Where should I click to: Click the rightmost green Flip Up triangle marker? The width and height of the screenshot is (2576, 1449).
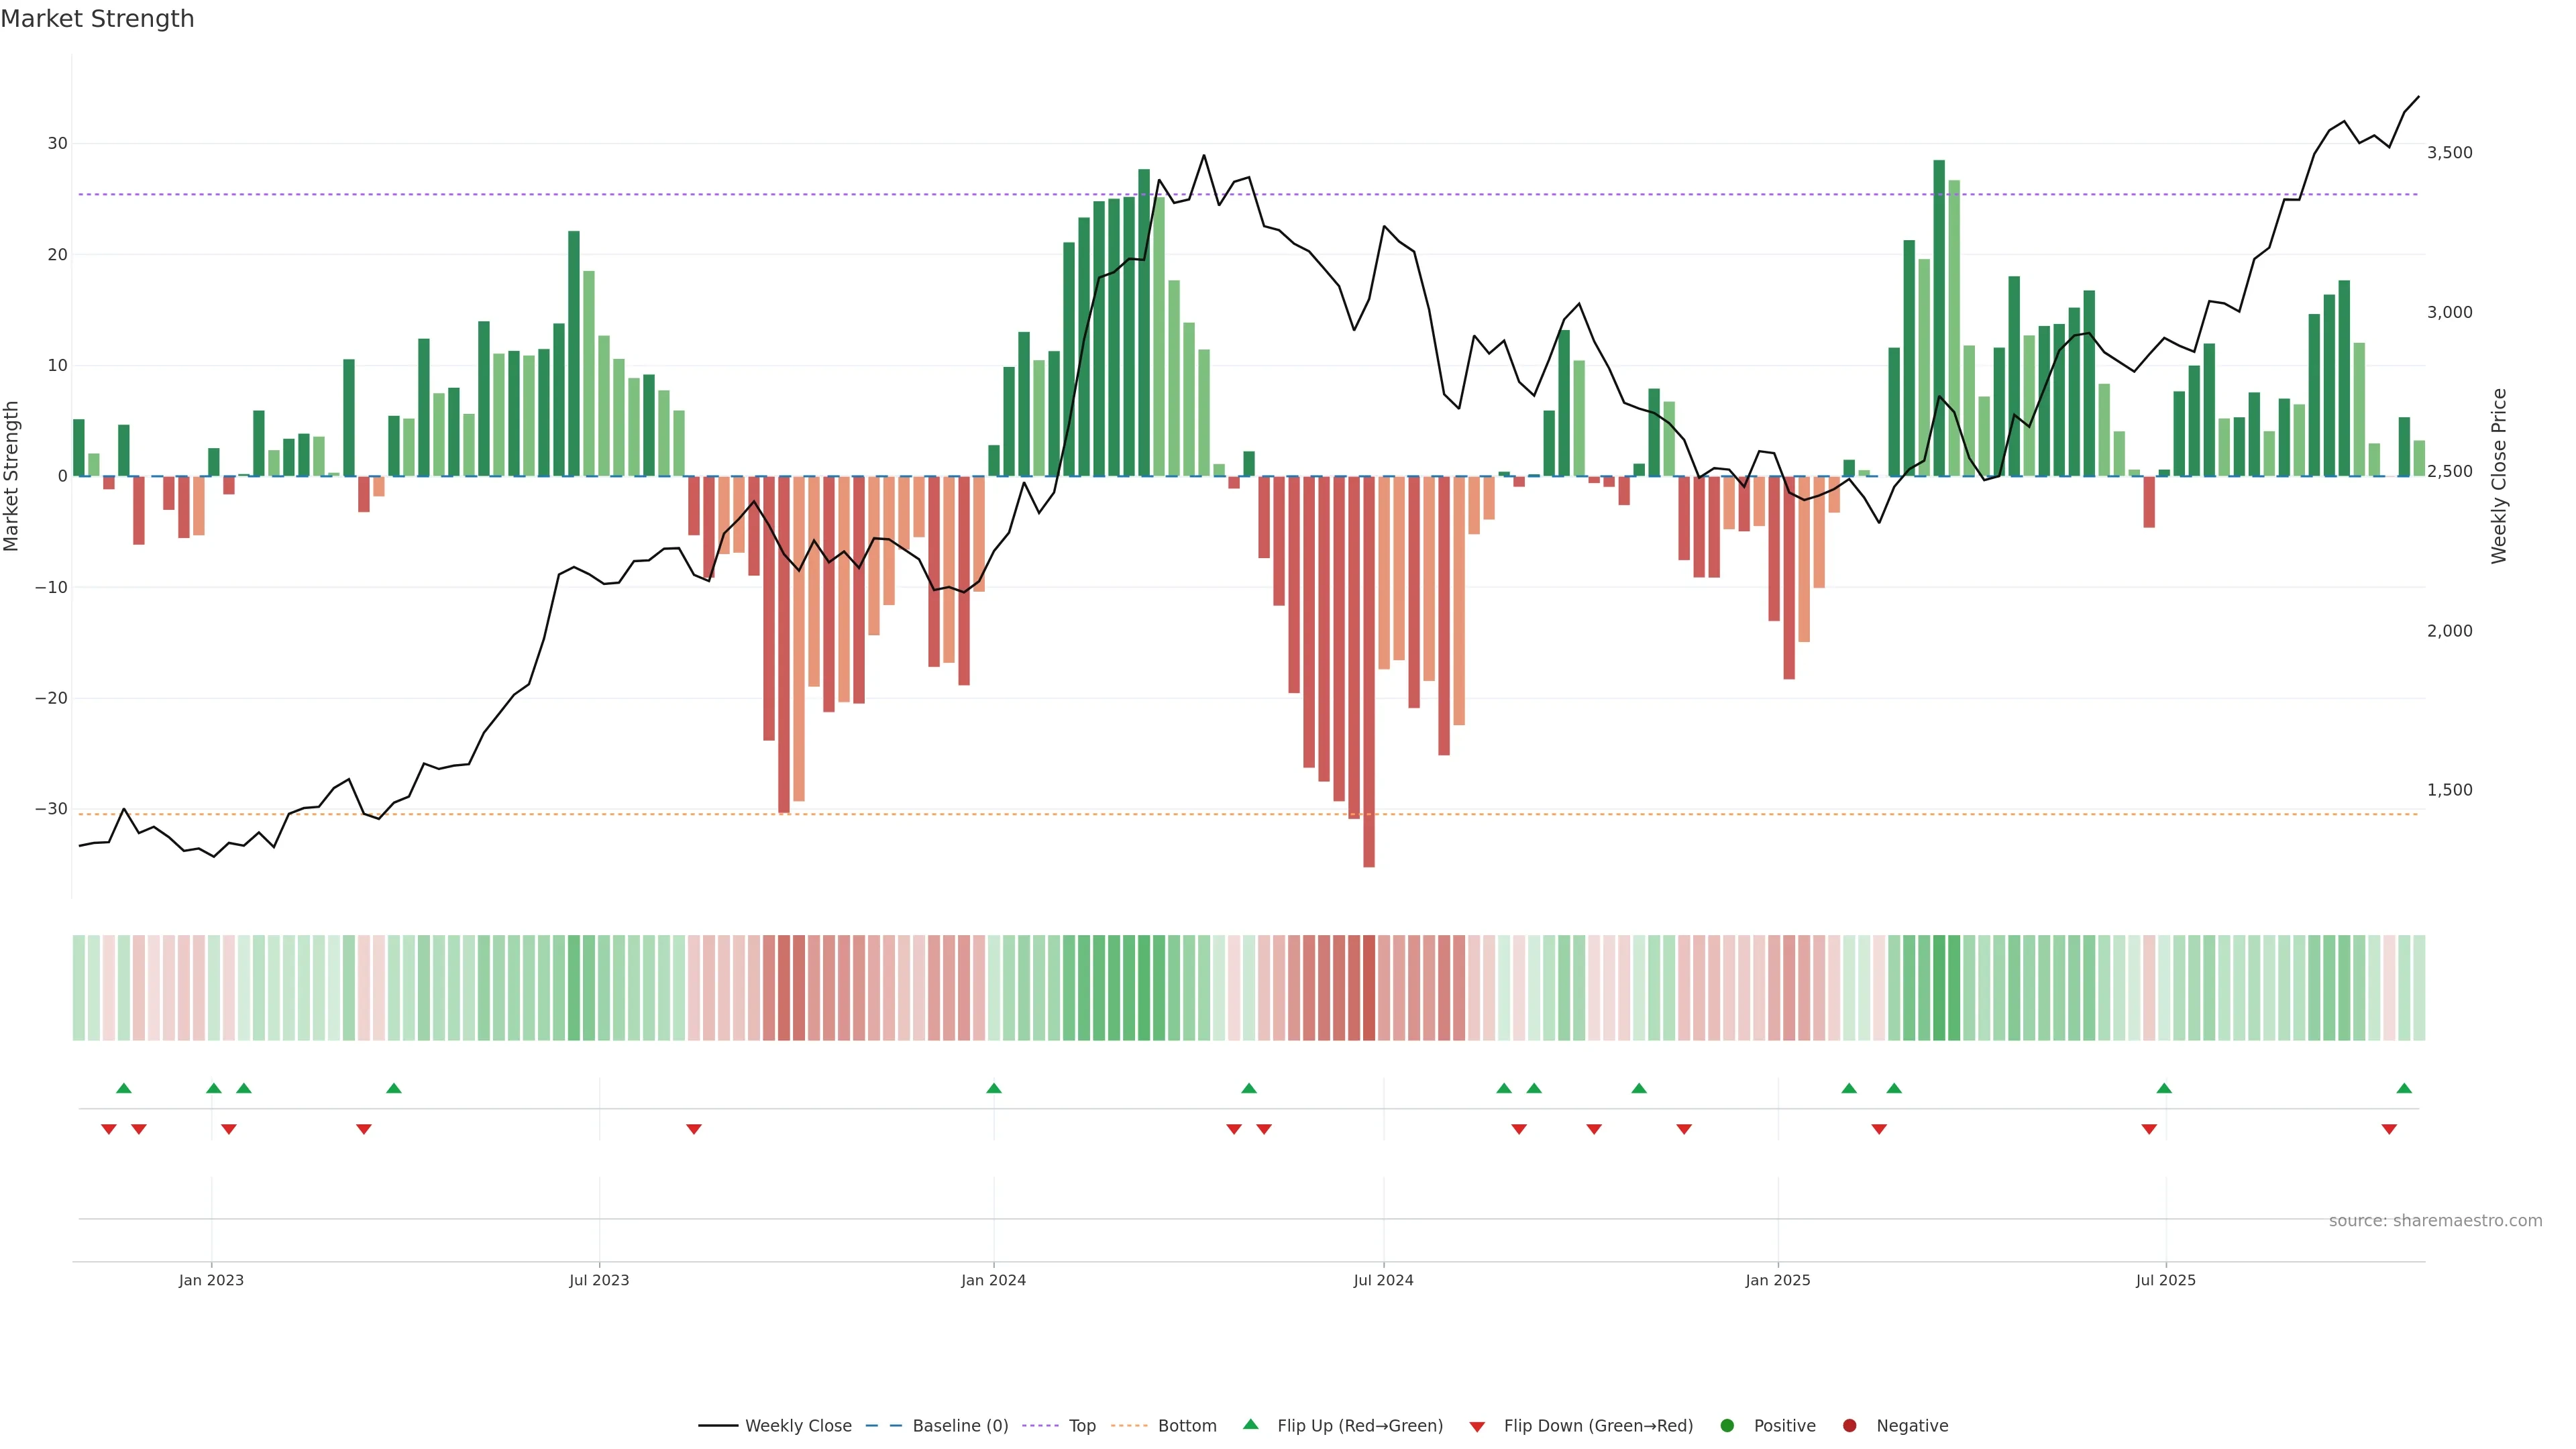point(2404,1088)
